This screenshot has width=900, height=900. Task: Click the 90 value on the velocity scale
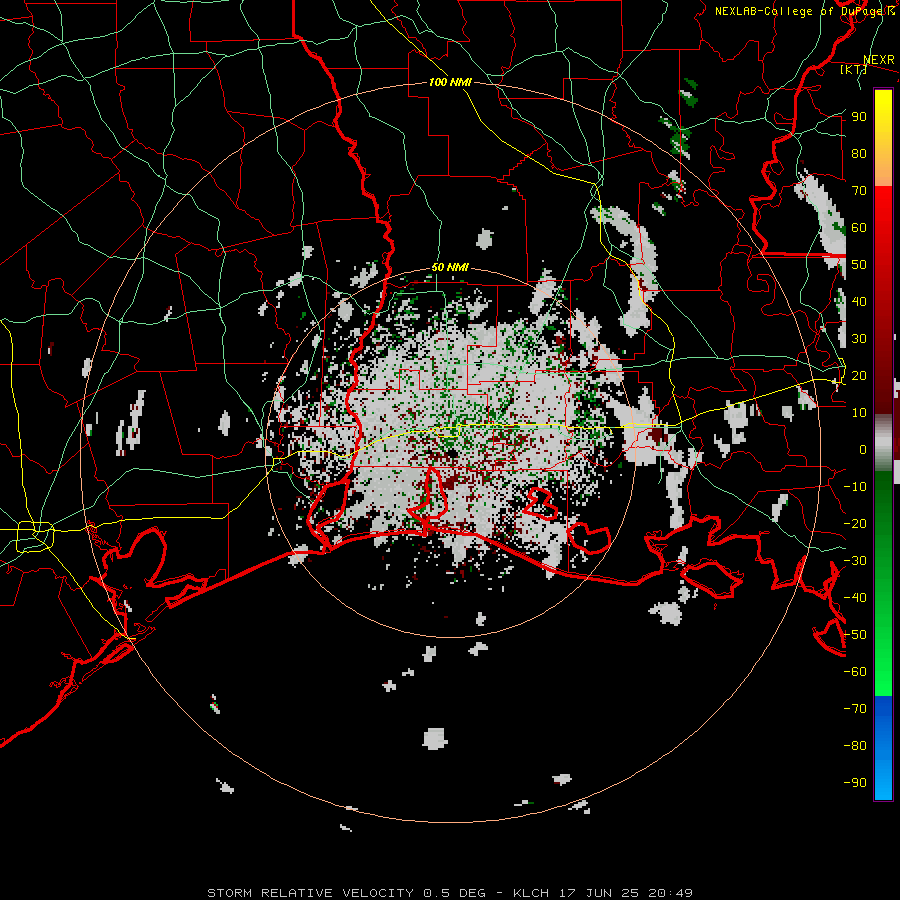859,117
